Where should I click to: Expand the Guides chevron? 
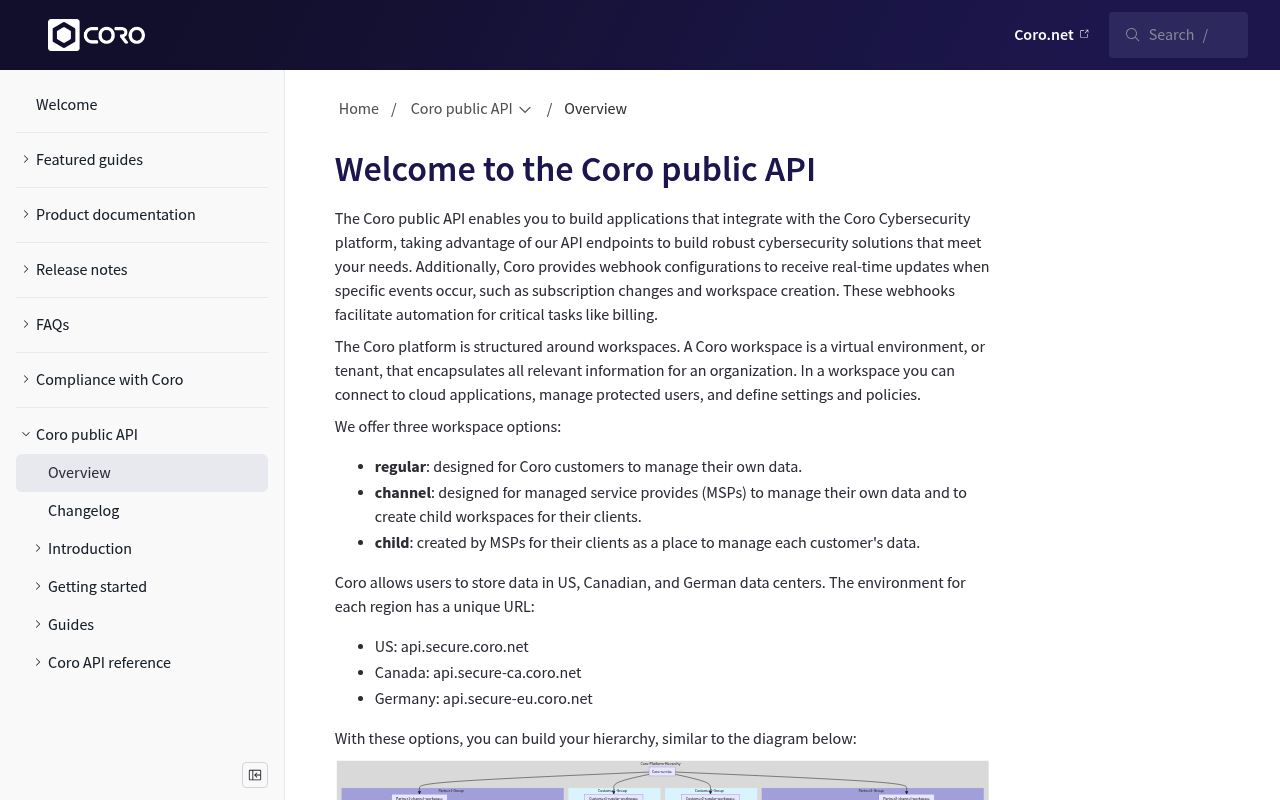(x=38, y=624)
